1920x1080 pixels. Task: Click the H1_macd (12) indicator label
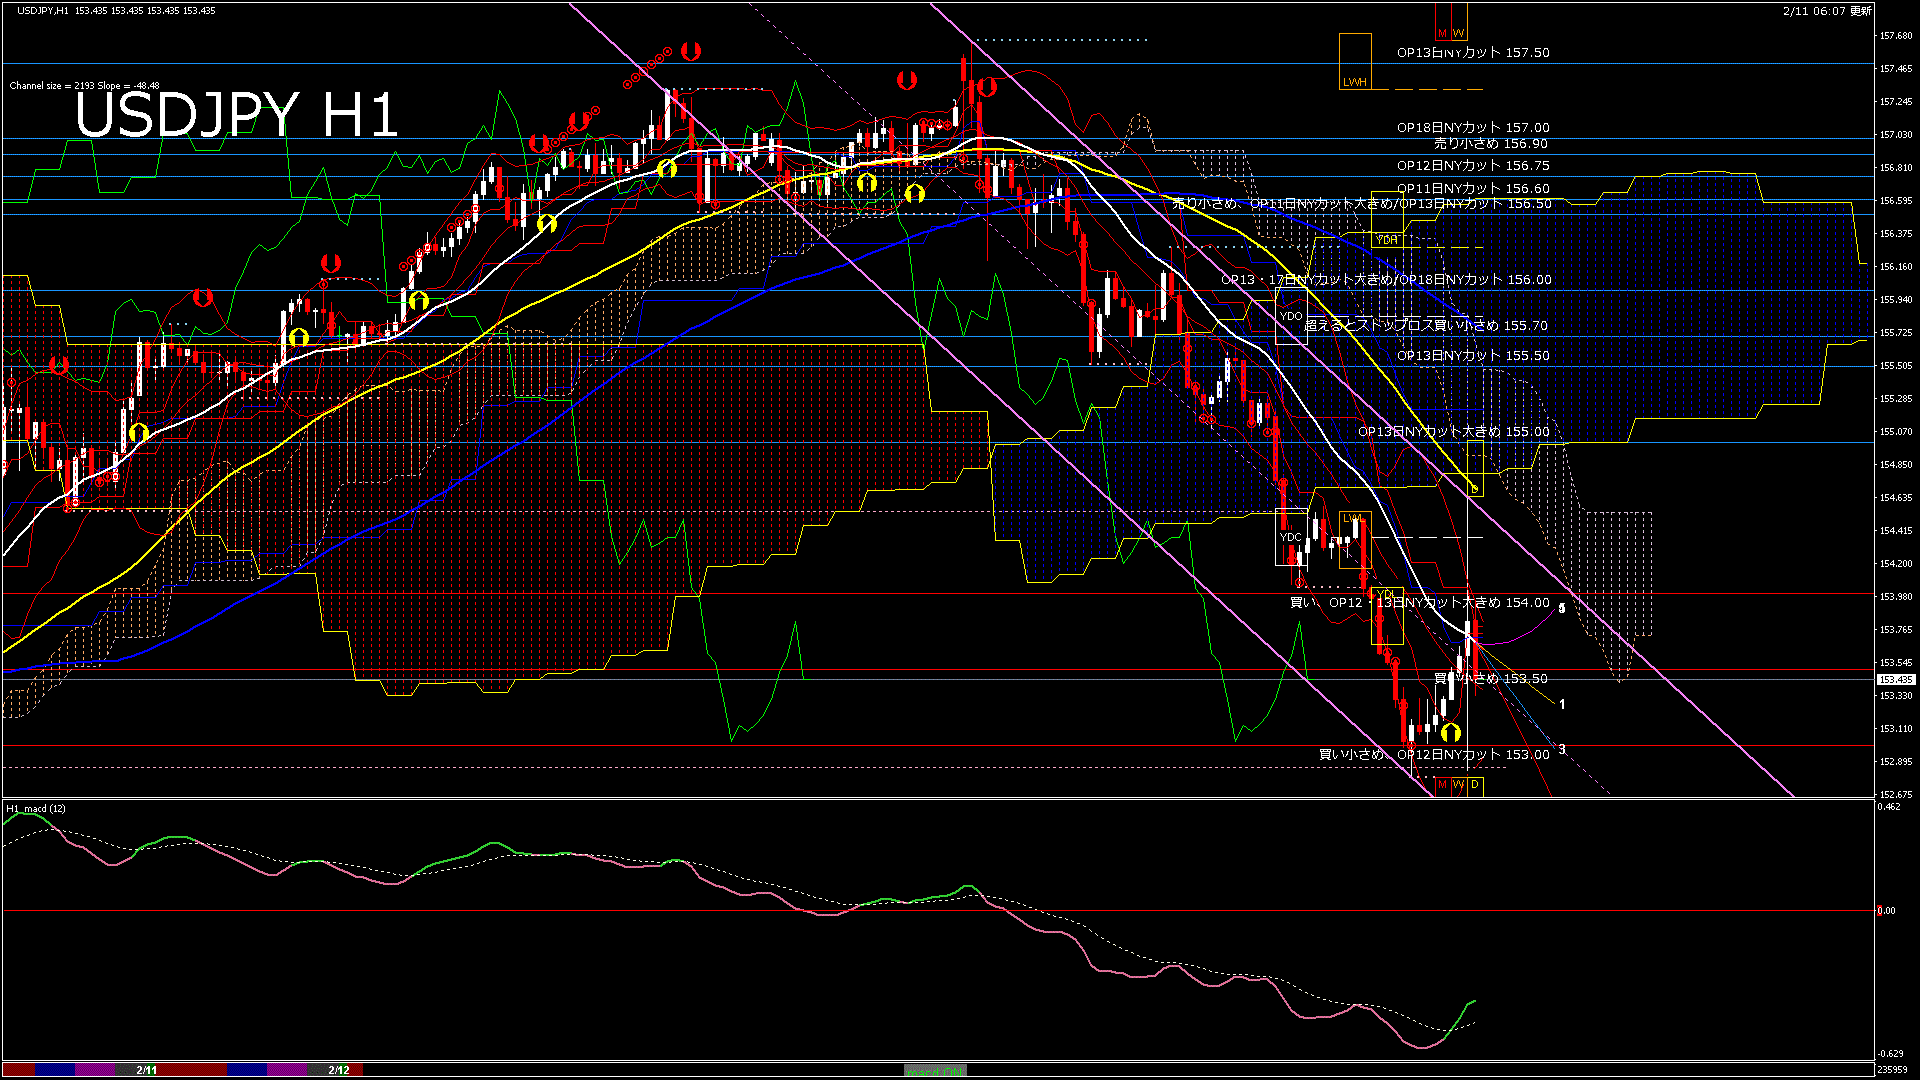tap(36, 808)
